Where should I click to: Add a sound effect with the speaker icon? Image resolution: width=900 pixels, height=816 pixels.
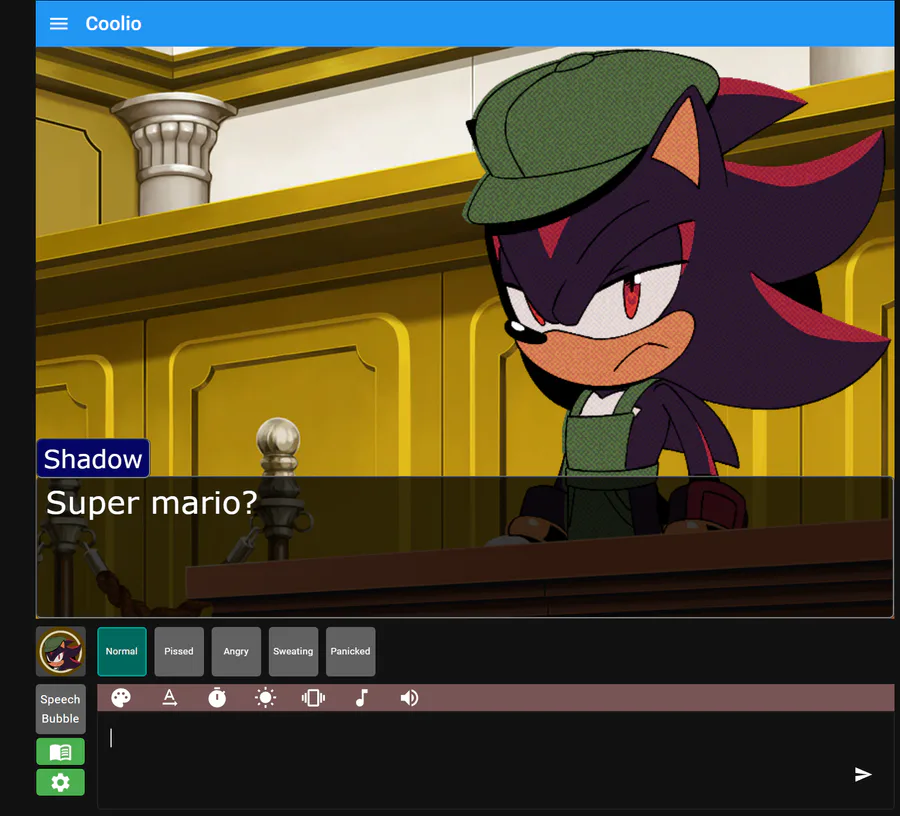click(x=409, y=698)
